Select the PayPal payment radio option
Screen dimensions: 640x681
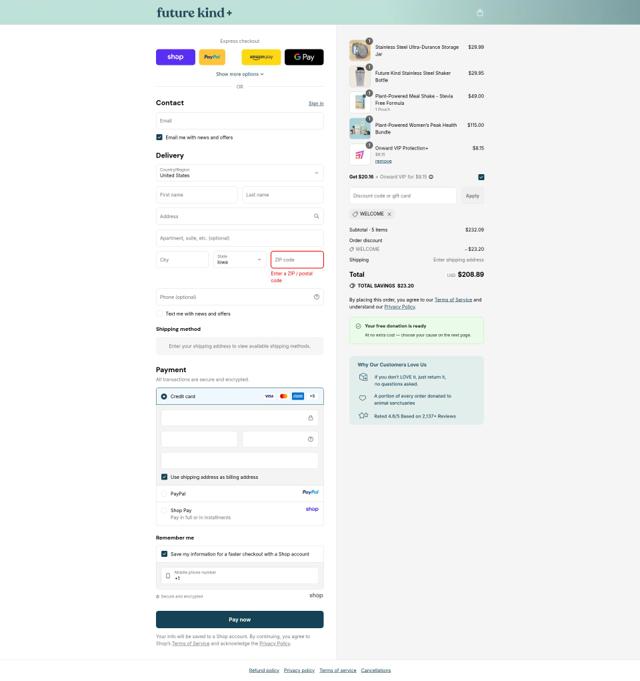(x=164, y=494)
